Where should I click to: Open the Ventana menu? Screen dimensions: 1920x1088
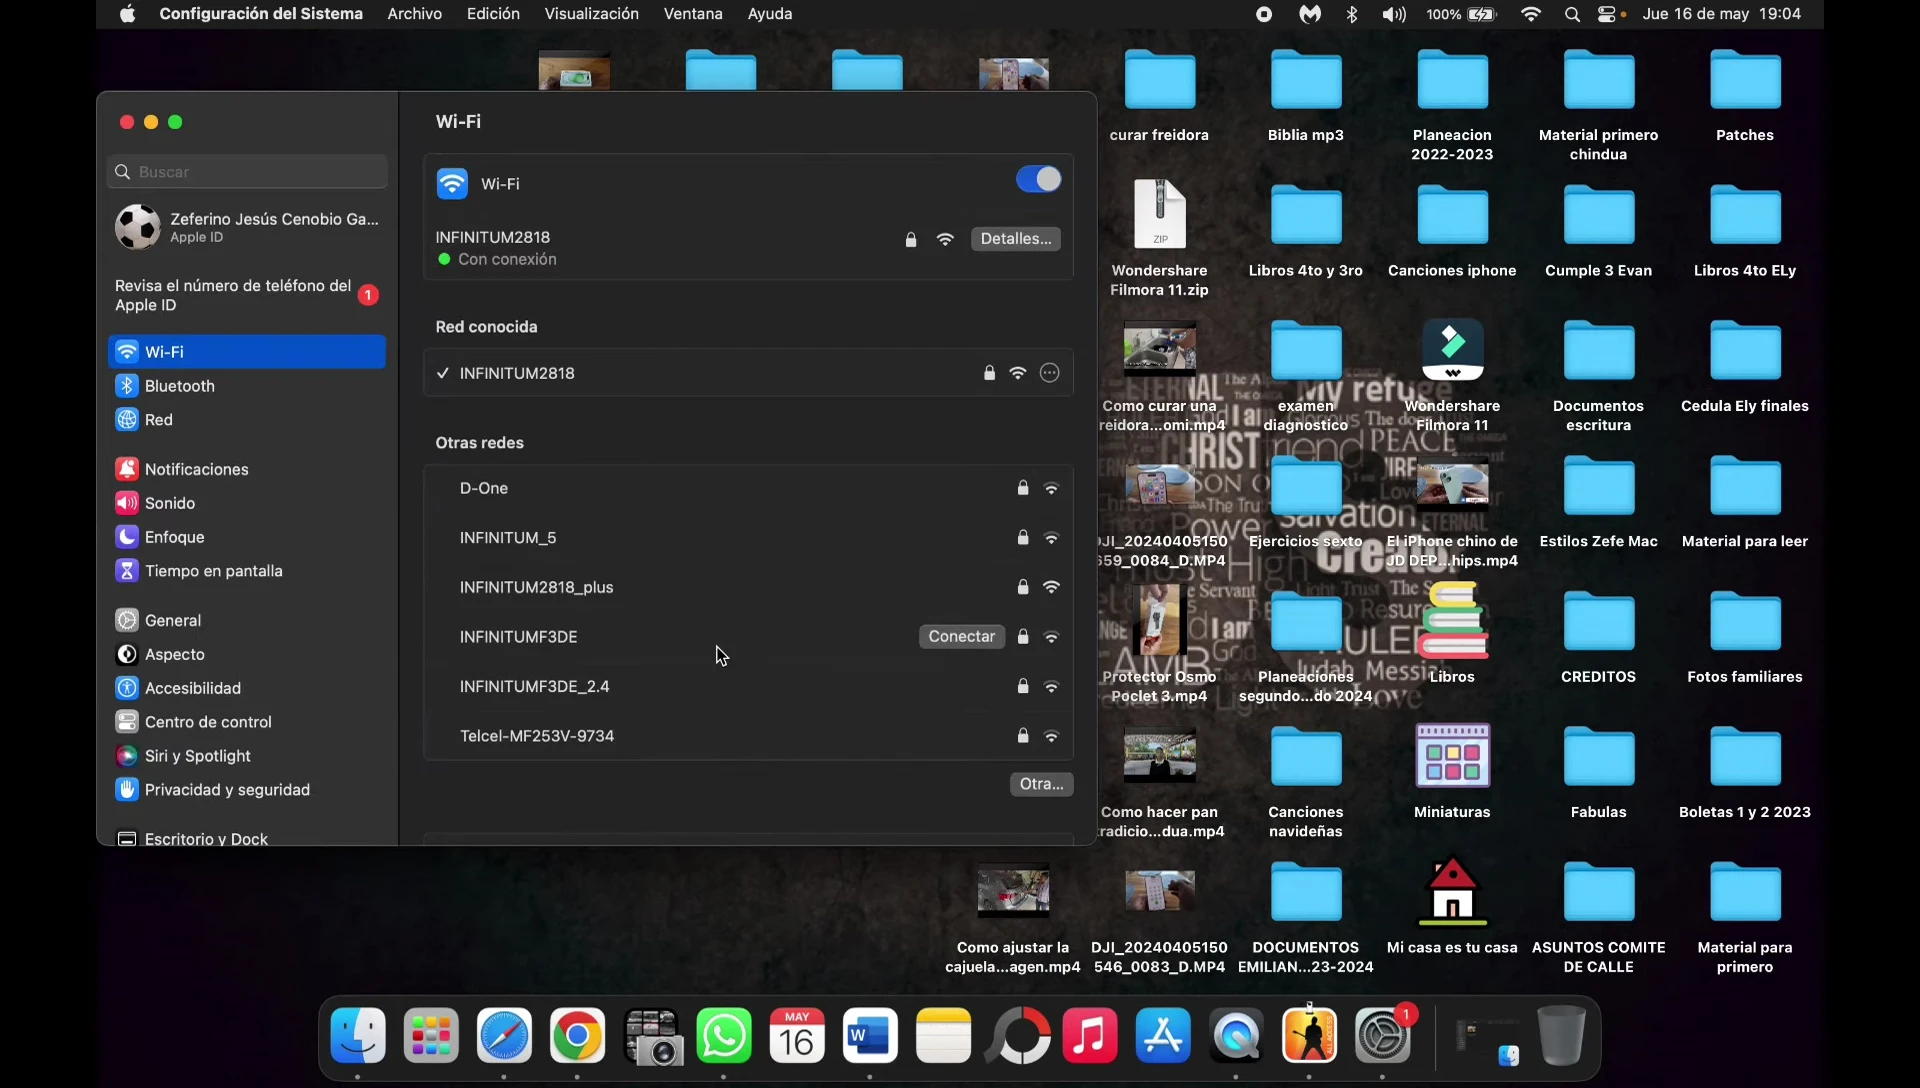tap(693, 14)
